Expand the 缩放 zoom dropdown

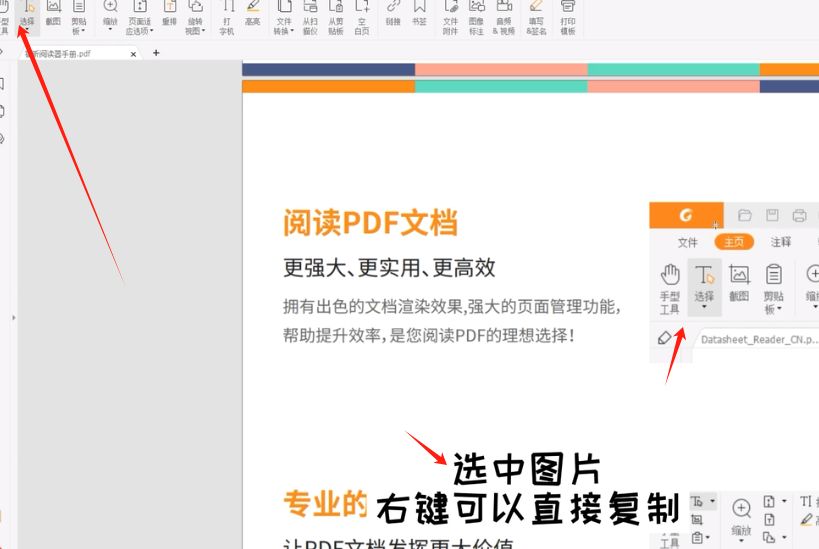pos(110,16)
